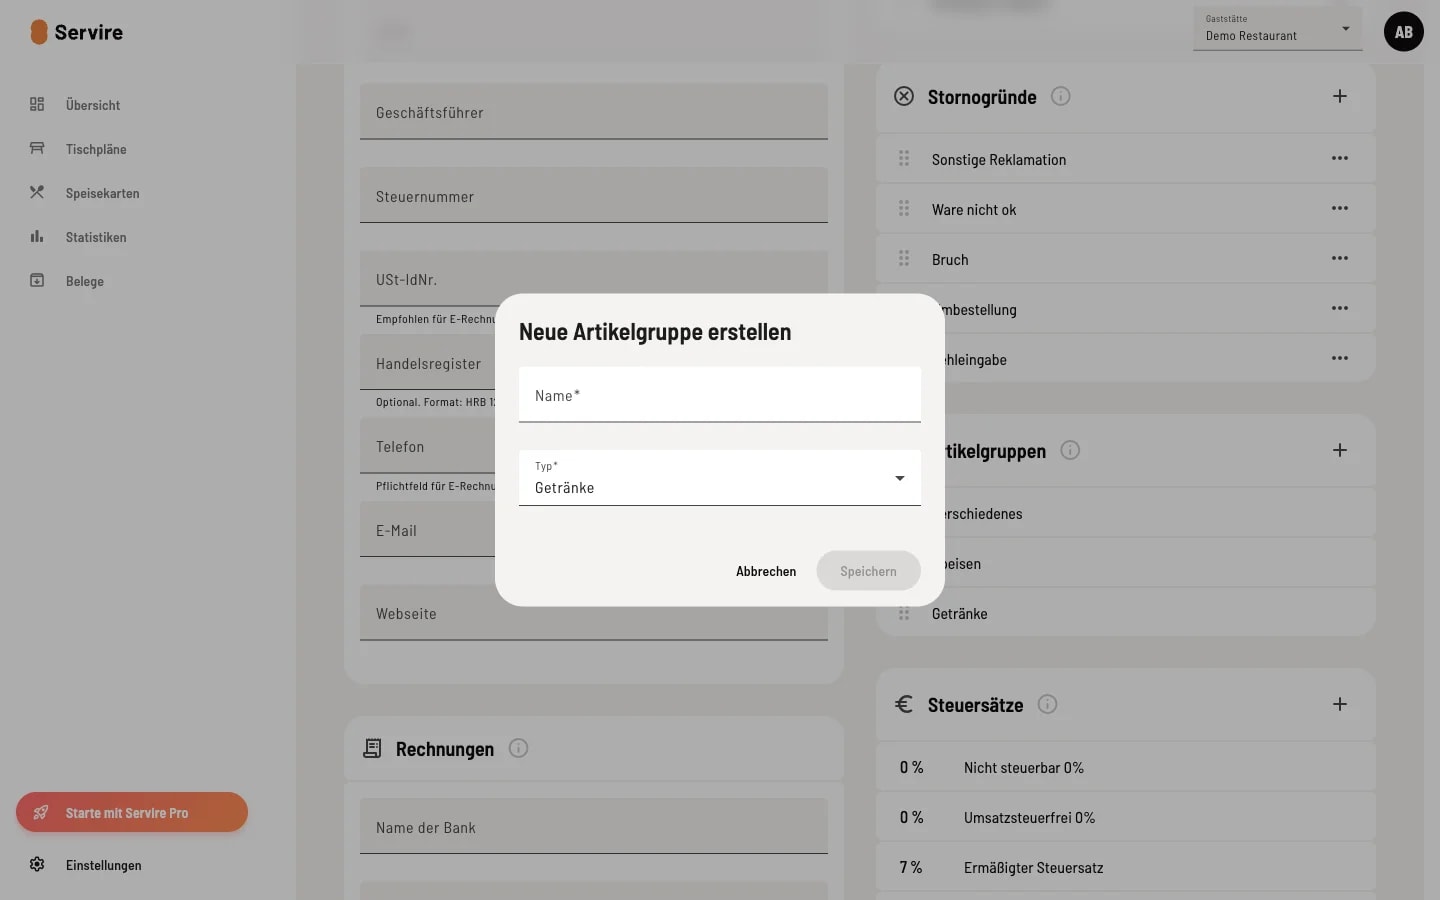Click Starte mit Servire Pro button
This screenshot has height=900, width=1440.
(132, 812)
